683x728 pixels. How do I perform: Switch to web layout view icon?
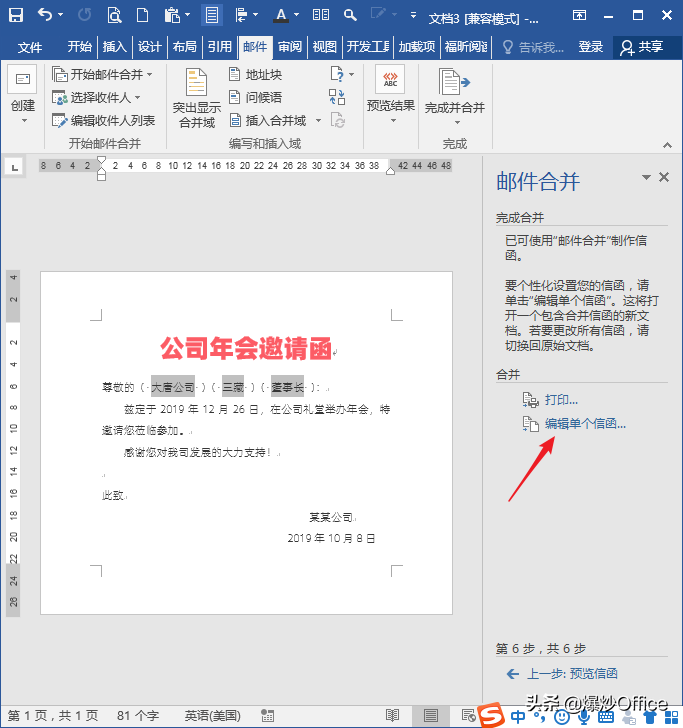[468, 715]
